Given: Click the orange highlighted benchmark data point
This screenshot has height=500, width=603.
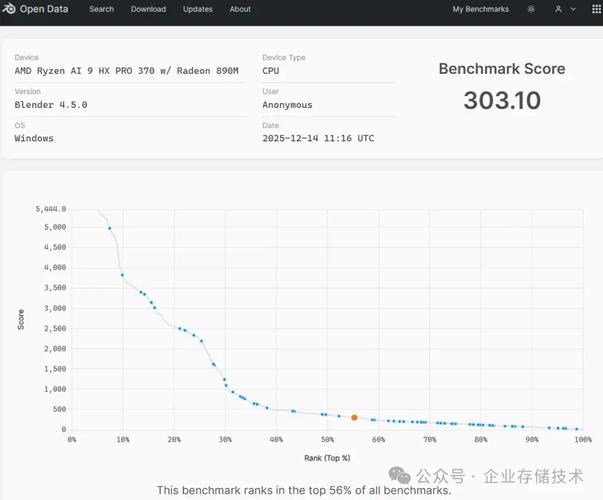Looking at the screenshot, I should [354, 418].
